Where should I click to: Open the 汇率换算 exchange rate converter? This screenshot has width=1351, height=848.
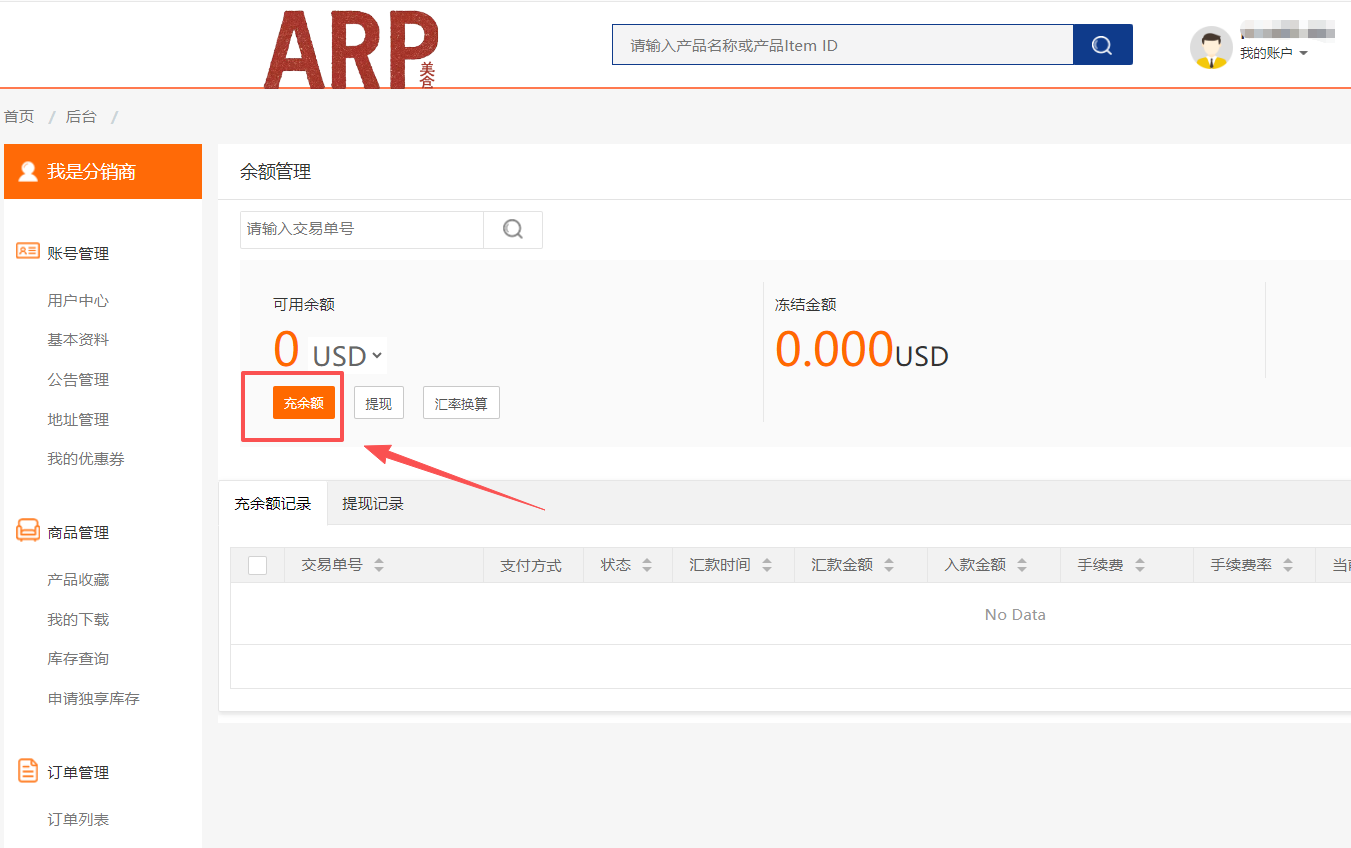click(x=461, y=403)
